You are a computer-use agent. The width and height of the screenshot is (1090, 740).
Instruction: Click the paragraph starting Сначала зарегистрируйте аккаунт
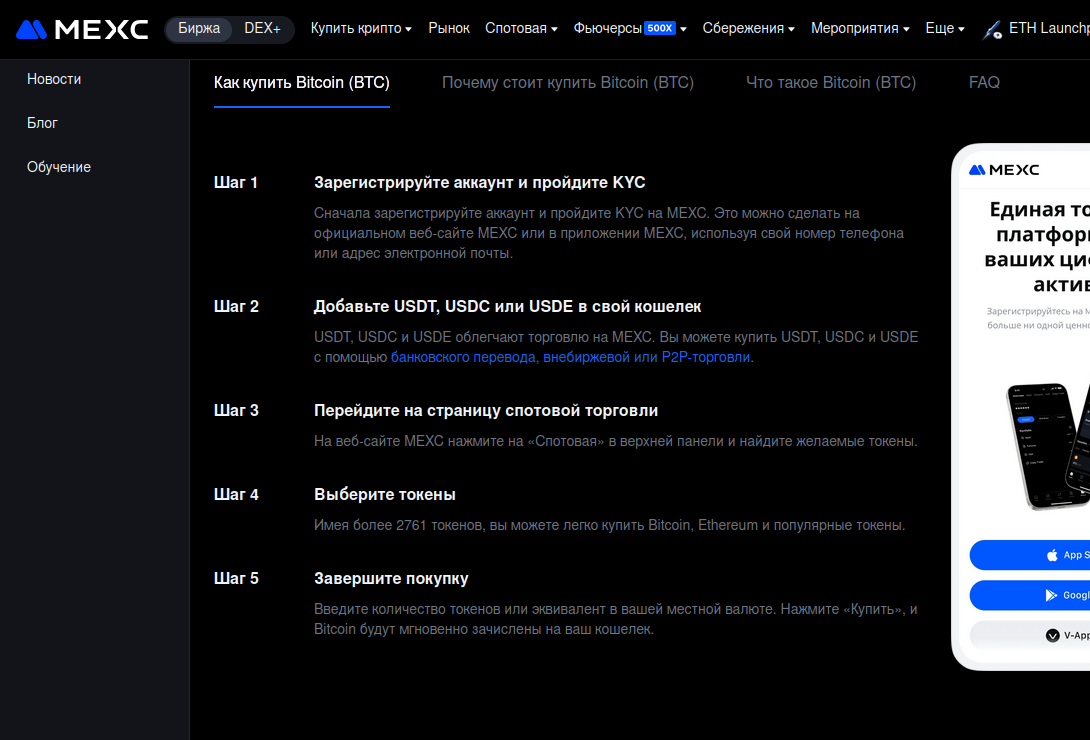(x=609, y=233)
